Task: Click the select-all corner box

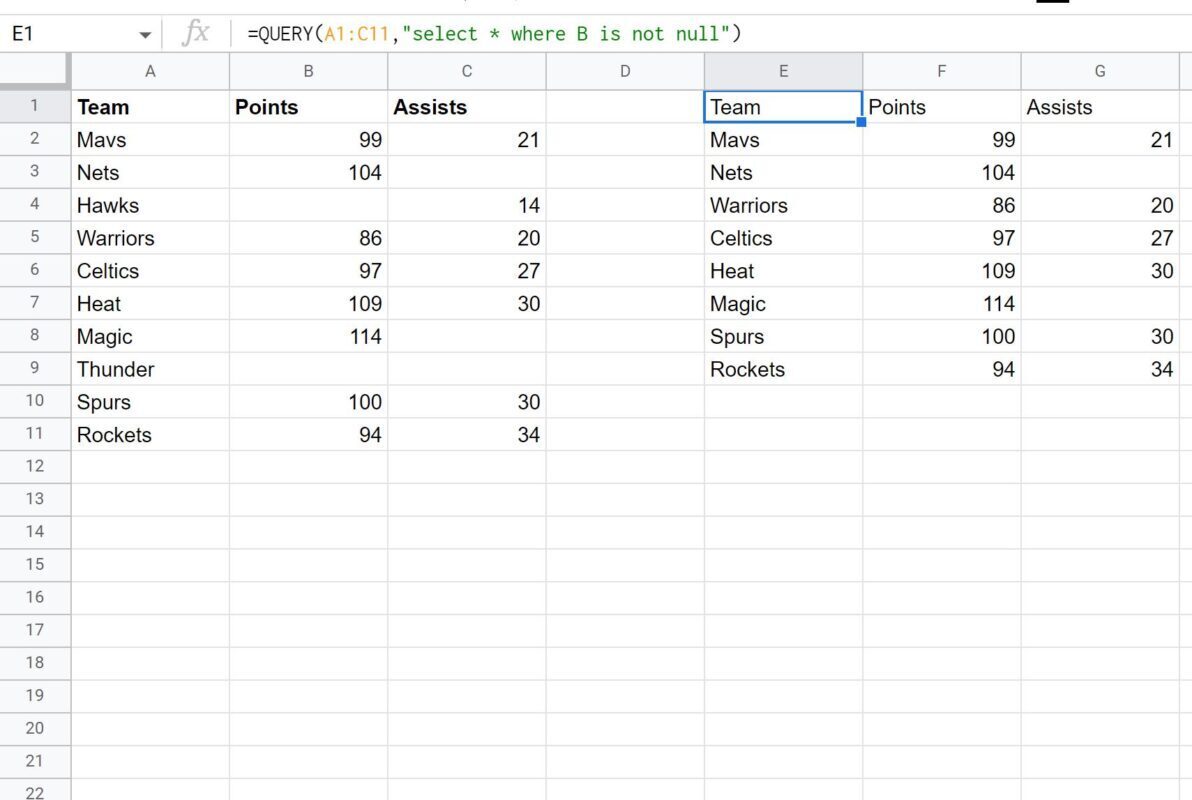Action: tap(35, 71)
